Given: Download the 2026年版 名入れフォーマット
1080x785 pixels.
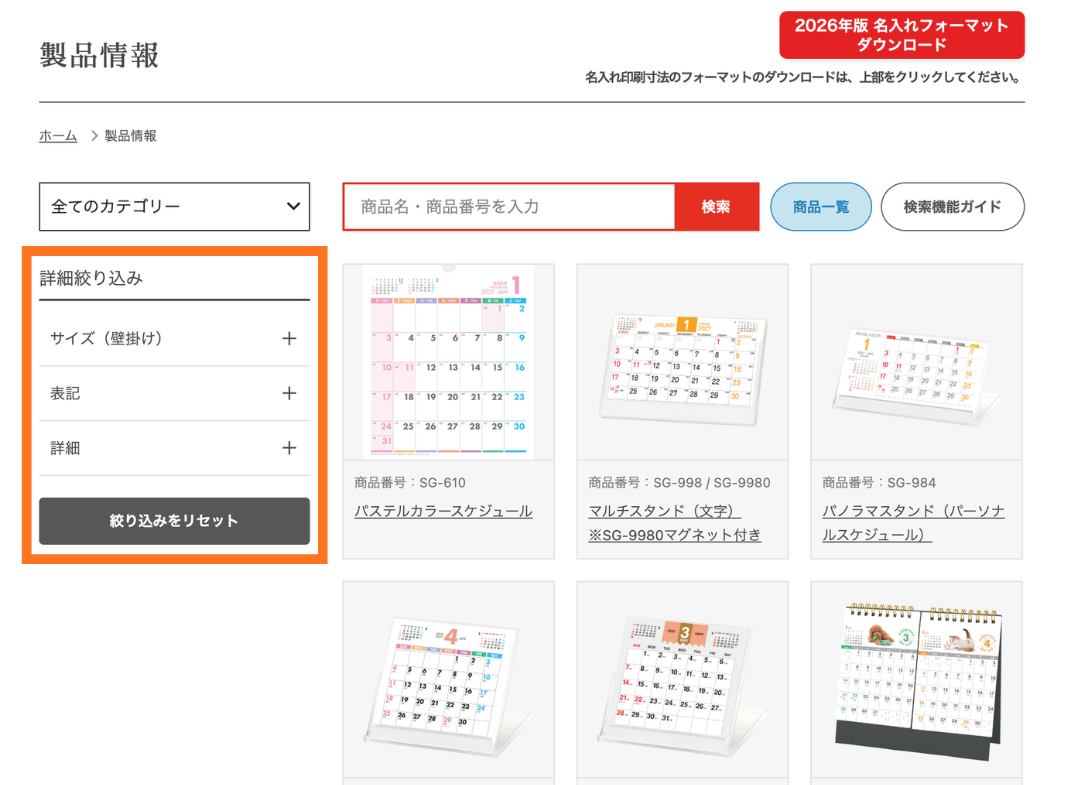Looking at the screenshot, I should [901, 36].
